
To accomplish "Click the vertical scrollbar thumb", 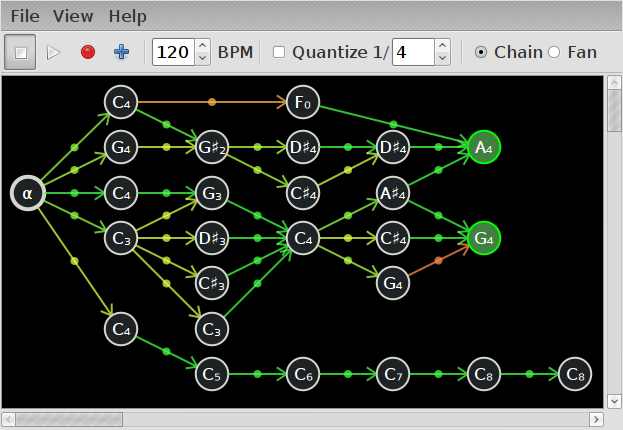I will [614, 110].
